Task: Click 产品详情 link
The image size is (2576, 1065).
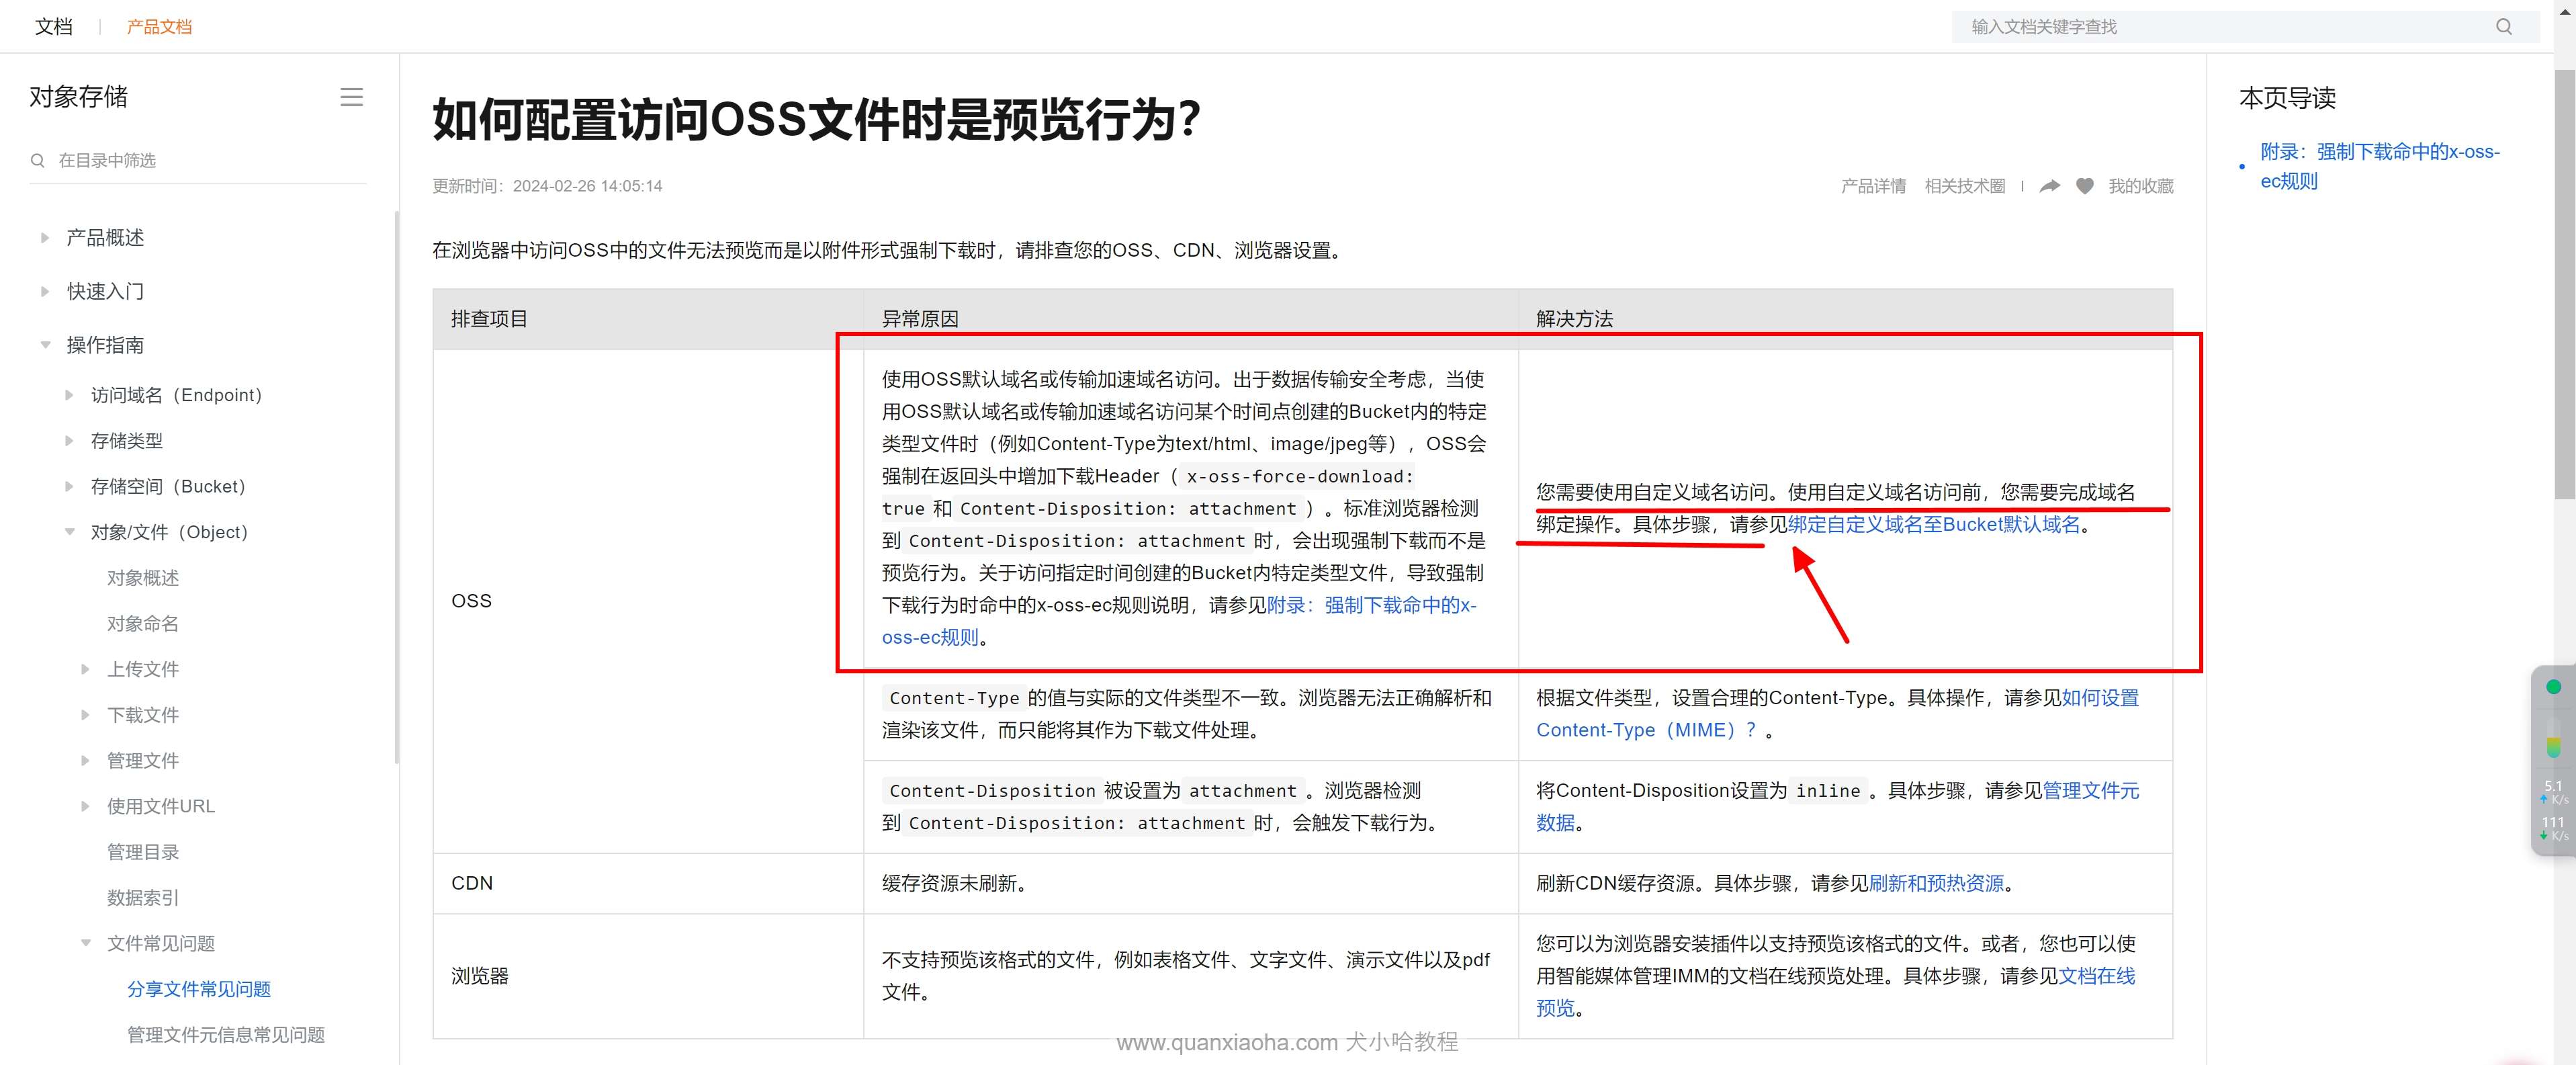Action: tap(1873, 186)
